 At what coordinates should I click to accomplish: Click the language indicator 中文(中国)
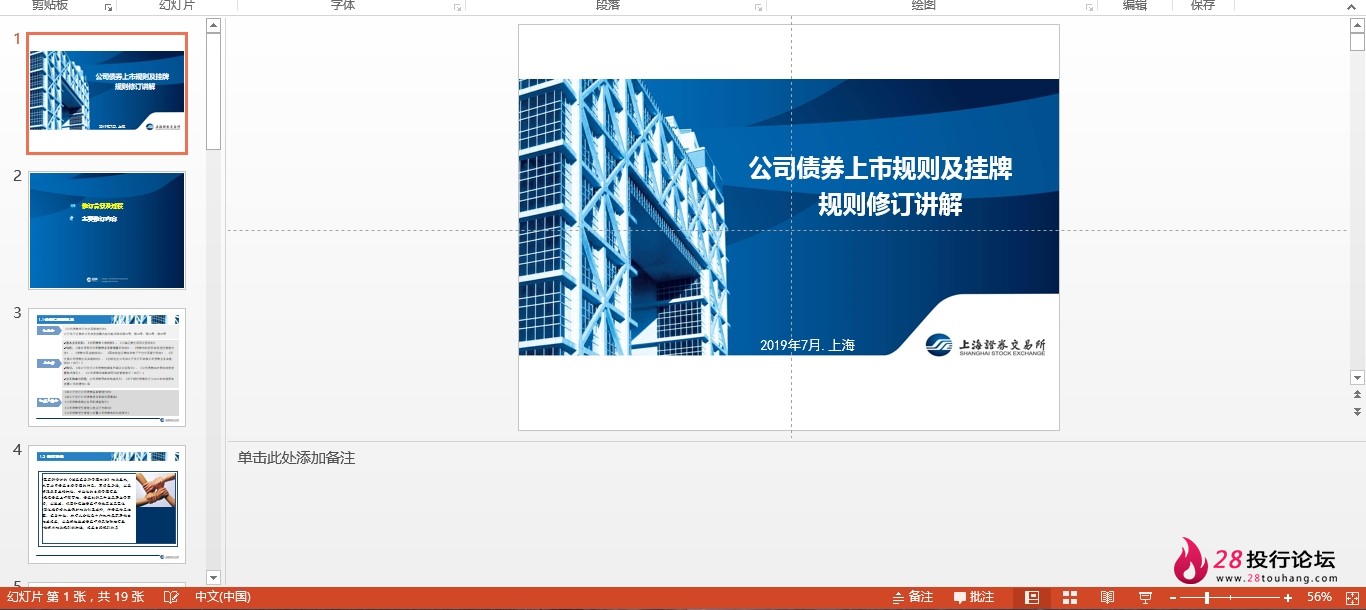coord(223,597)
